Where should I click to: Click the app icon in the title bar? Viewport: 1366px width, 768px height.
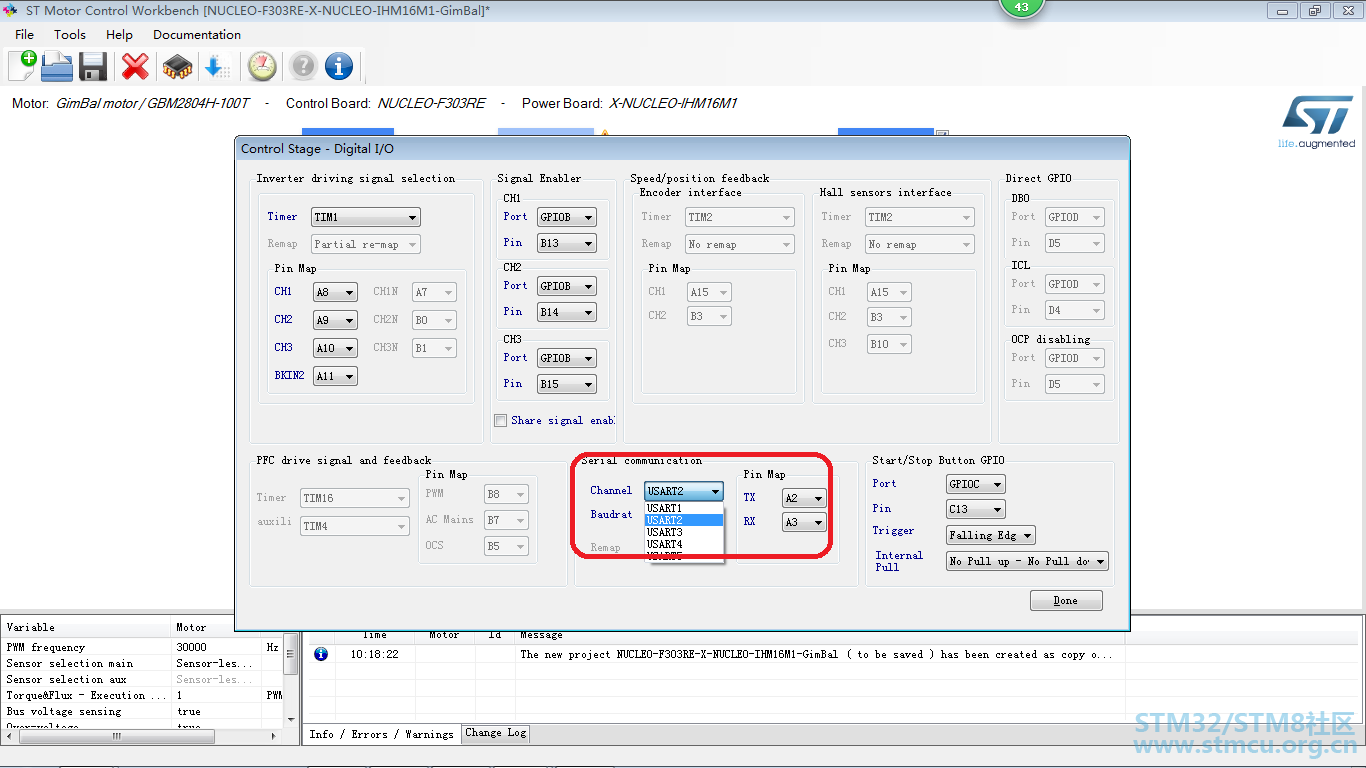pos(11,10)
